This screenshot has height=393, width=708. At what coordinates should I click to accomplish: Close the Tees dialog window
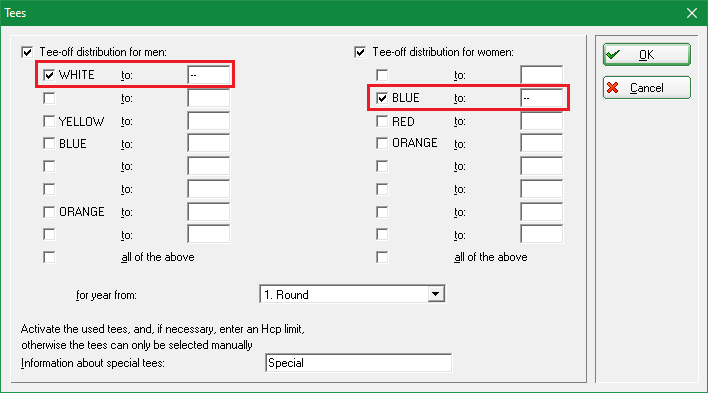tap(692, 13)
